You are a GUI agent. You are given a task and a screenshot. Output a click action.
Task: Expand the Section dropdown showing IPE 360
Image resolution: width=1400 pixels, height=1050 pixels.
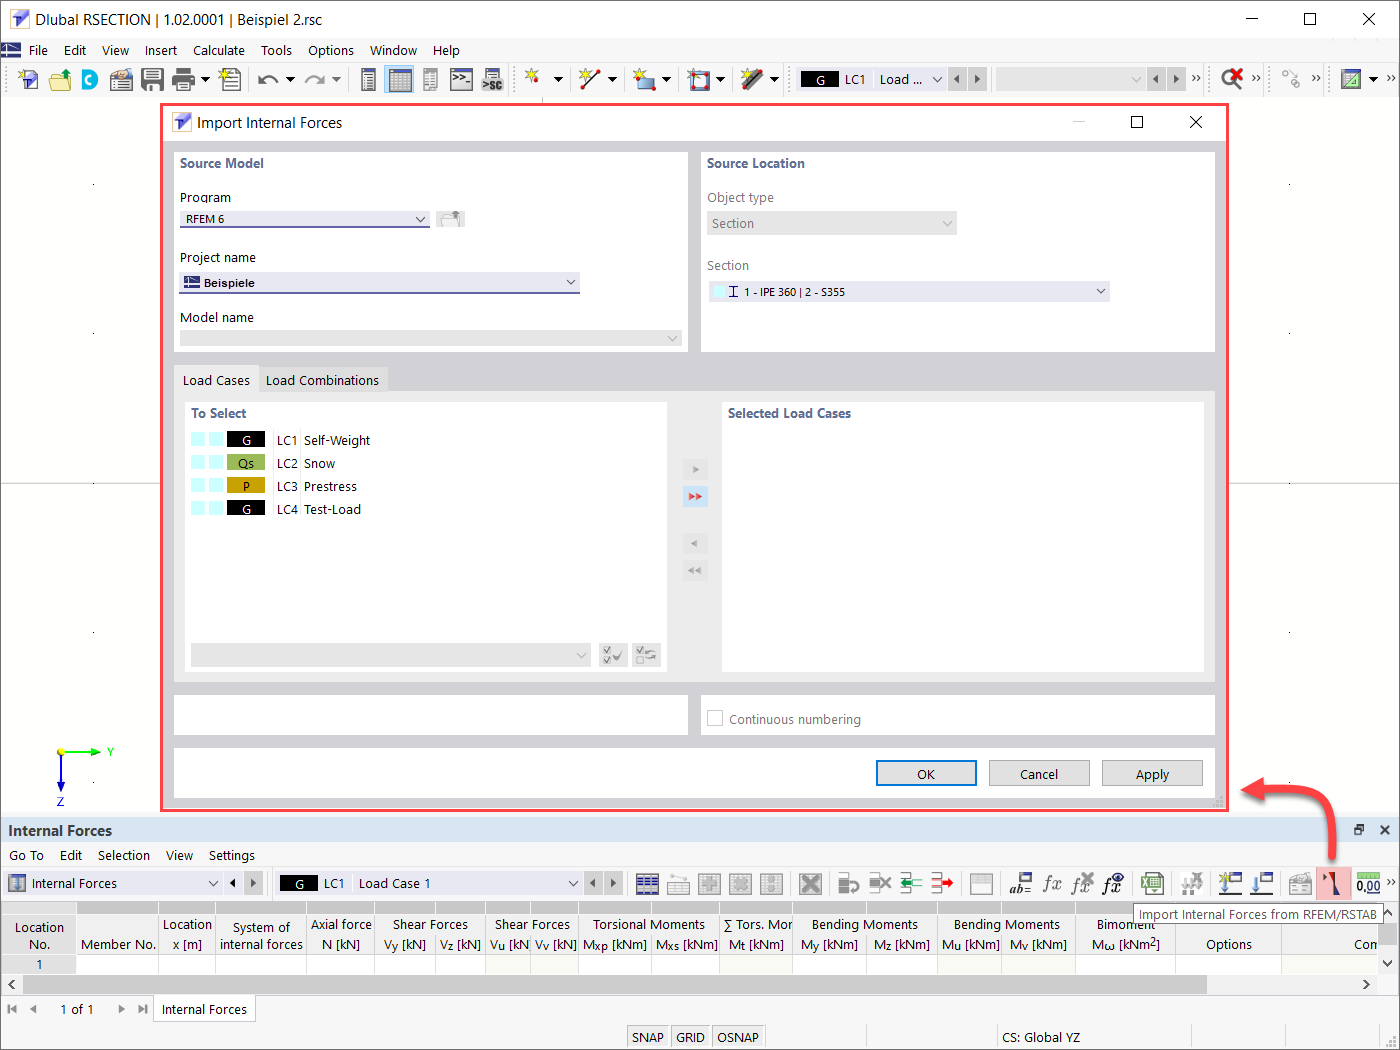point(1099,291)
